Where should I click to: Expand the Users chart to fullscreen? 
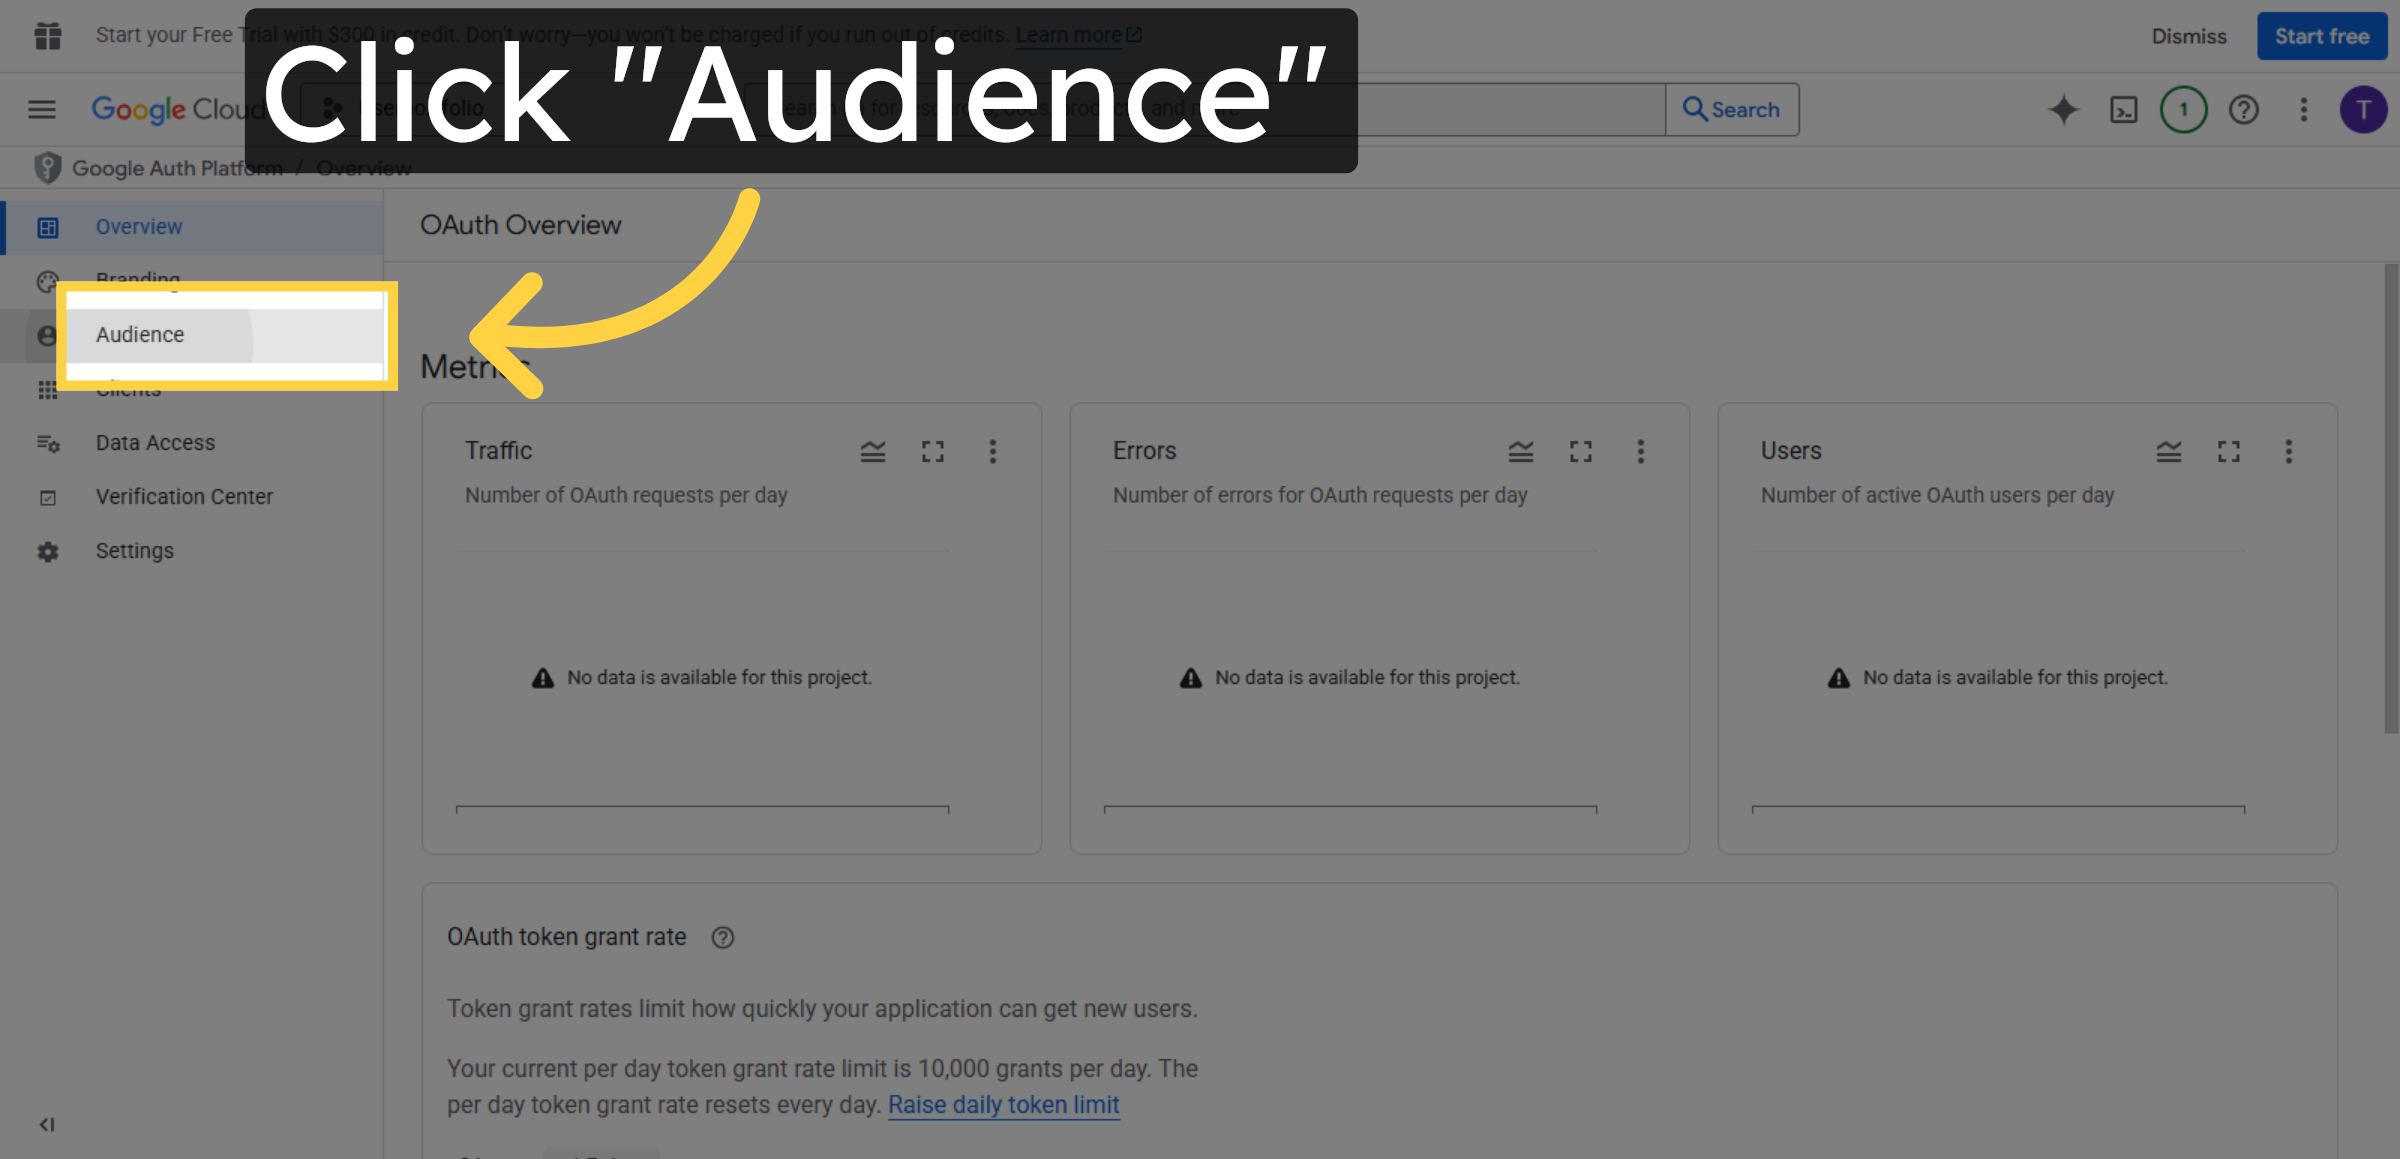coord(2229,451)
